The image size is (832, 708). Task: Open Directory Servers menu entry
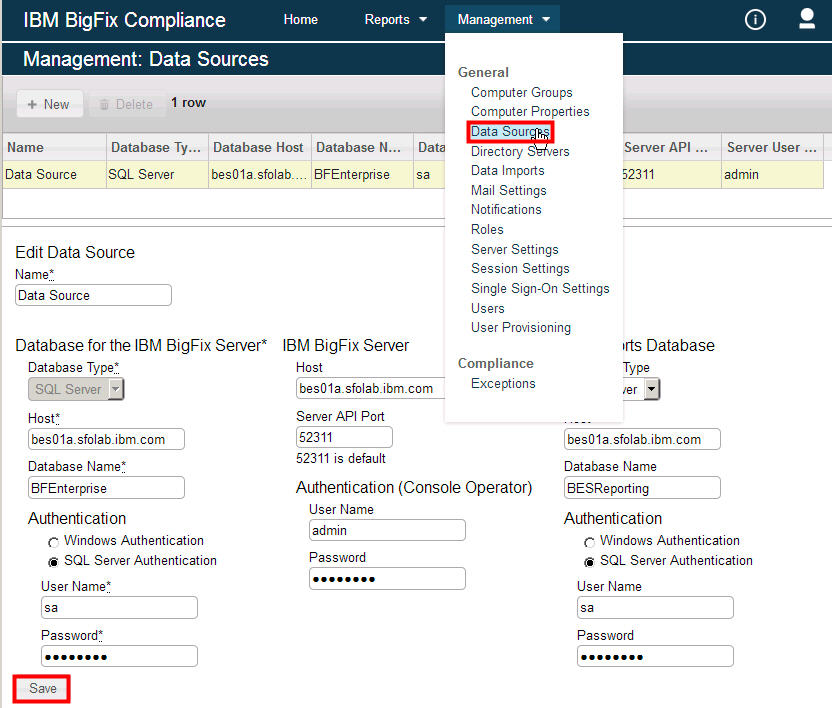click(520, 152)
